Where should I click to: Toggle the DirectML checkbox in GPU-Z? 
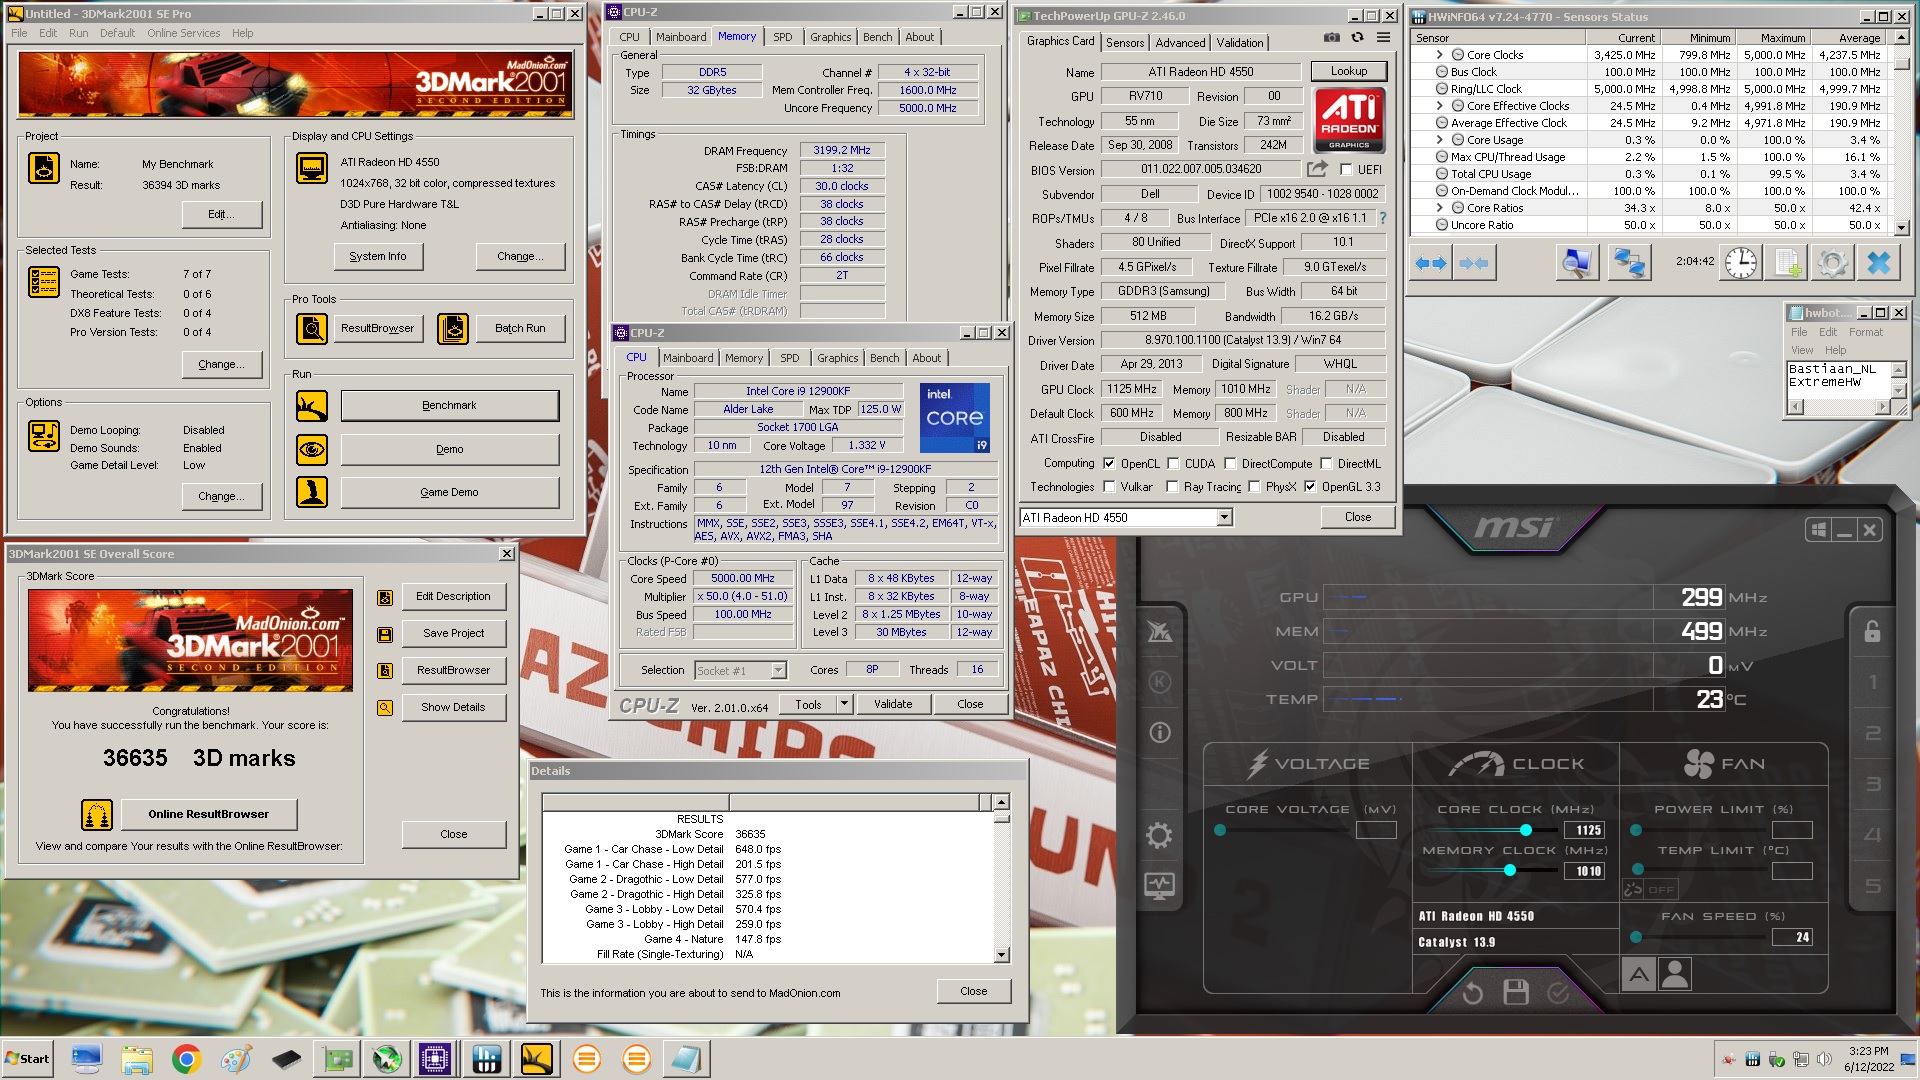(x=1326, y=463)
